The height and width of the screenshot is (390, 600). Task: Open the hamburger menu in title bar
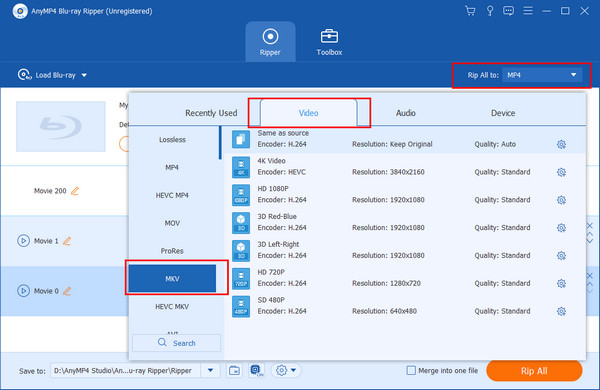(x=528, y=11)
